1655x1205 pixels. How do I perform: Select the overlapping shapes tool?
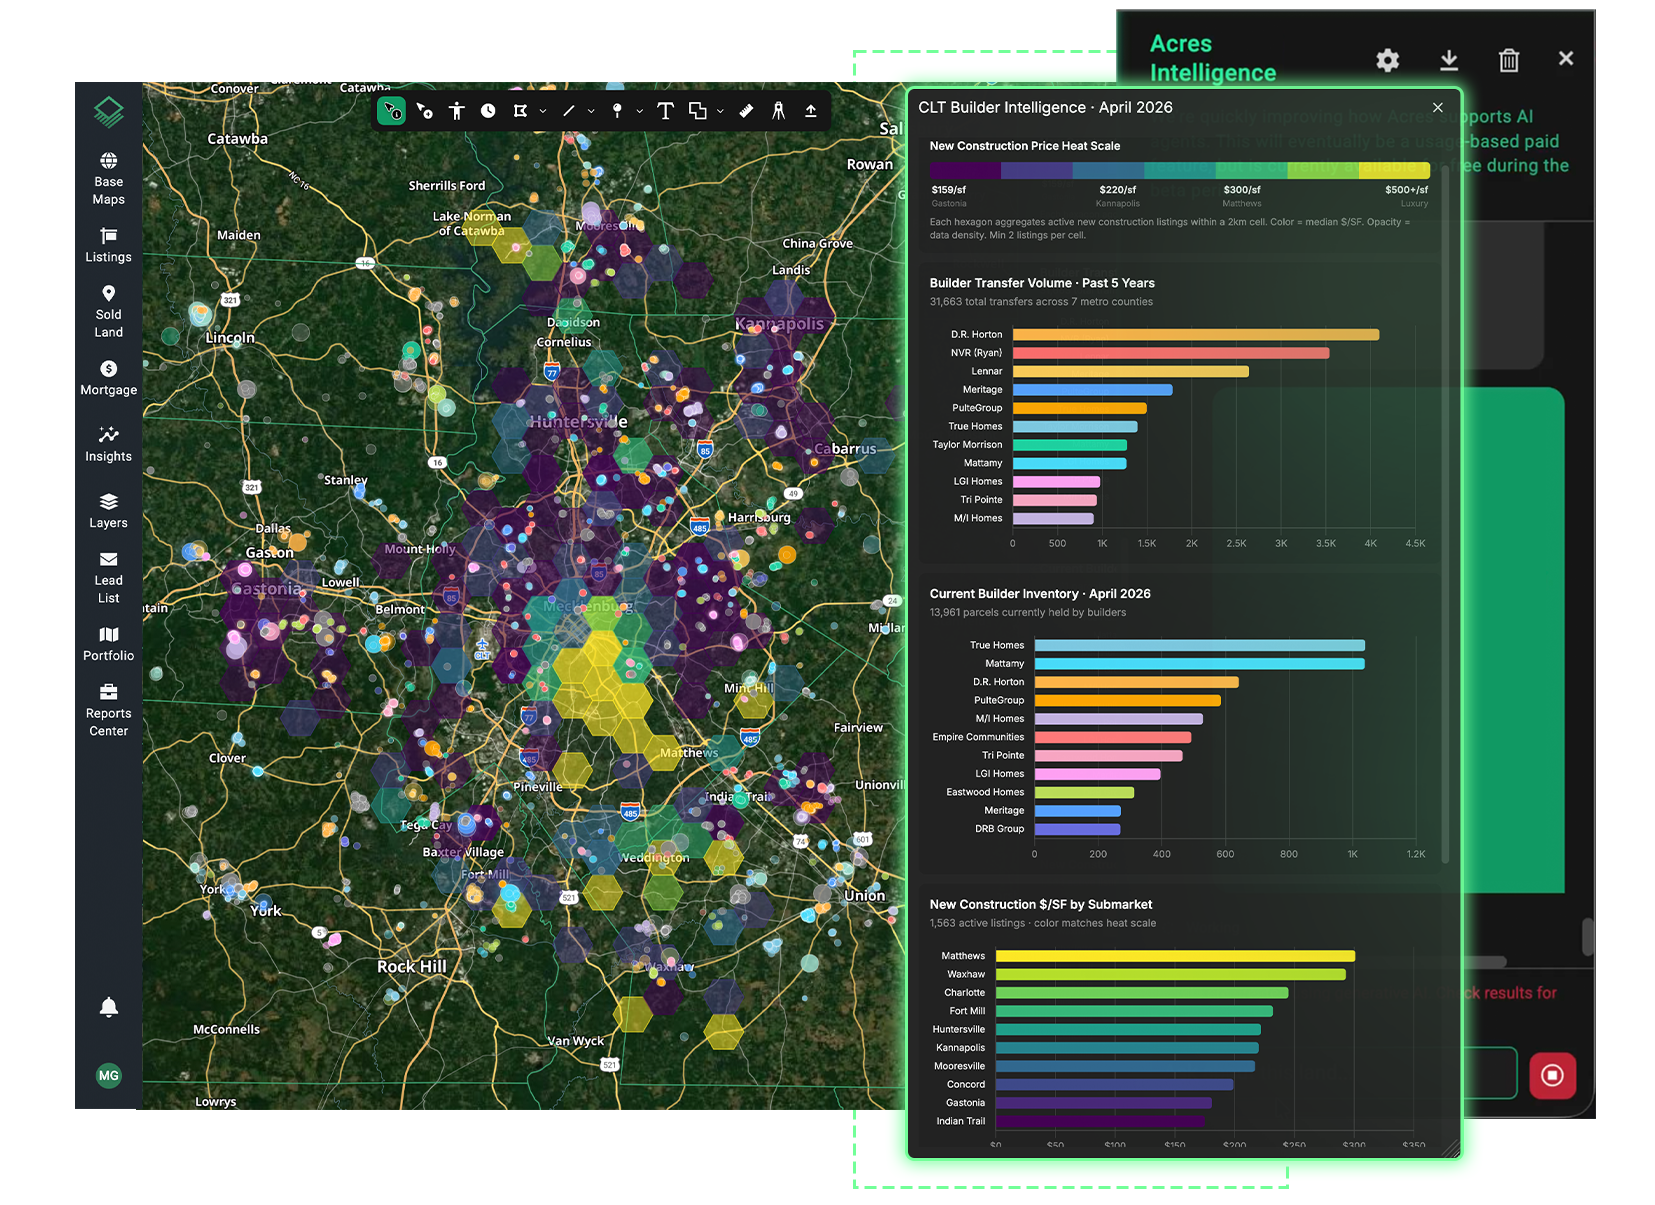tap(697, 111)
